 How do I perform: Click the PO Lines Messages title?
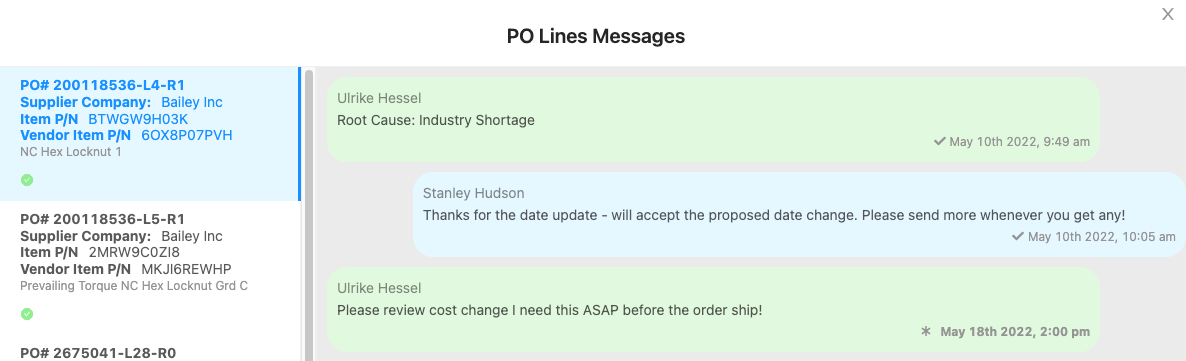point(596,36)
